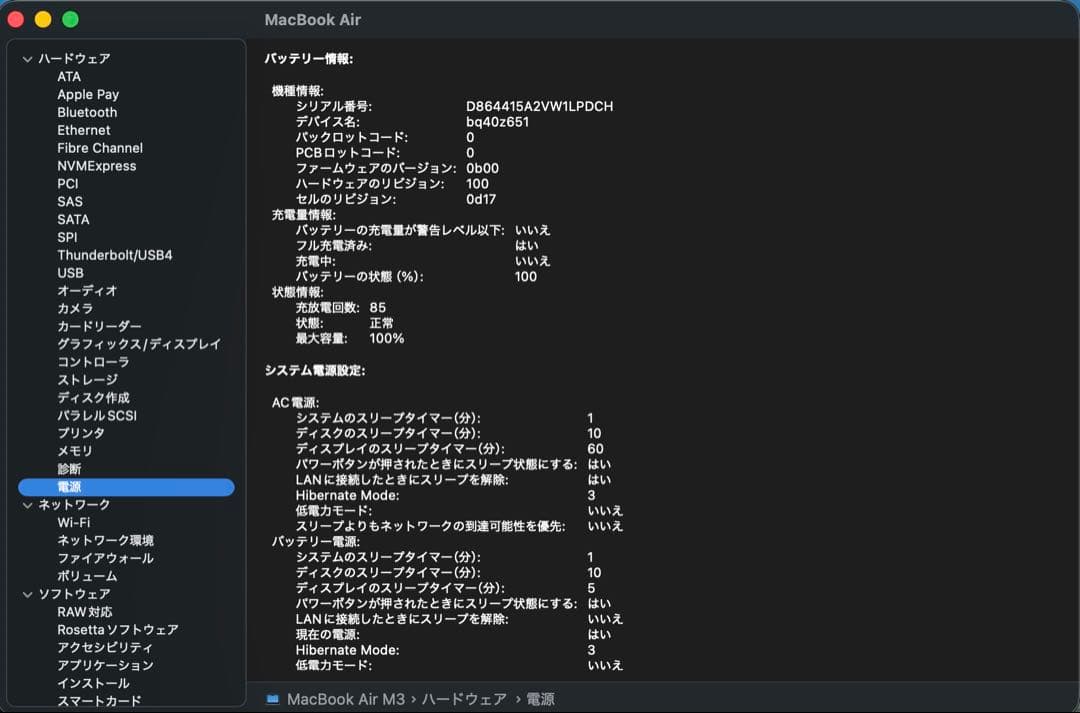Screen dimensions: 1080x713
Task: Collapse the ソフトウェア section chevron
Action: click(28, 595)
